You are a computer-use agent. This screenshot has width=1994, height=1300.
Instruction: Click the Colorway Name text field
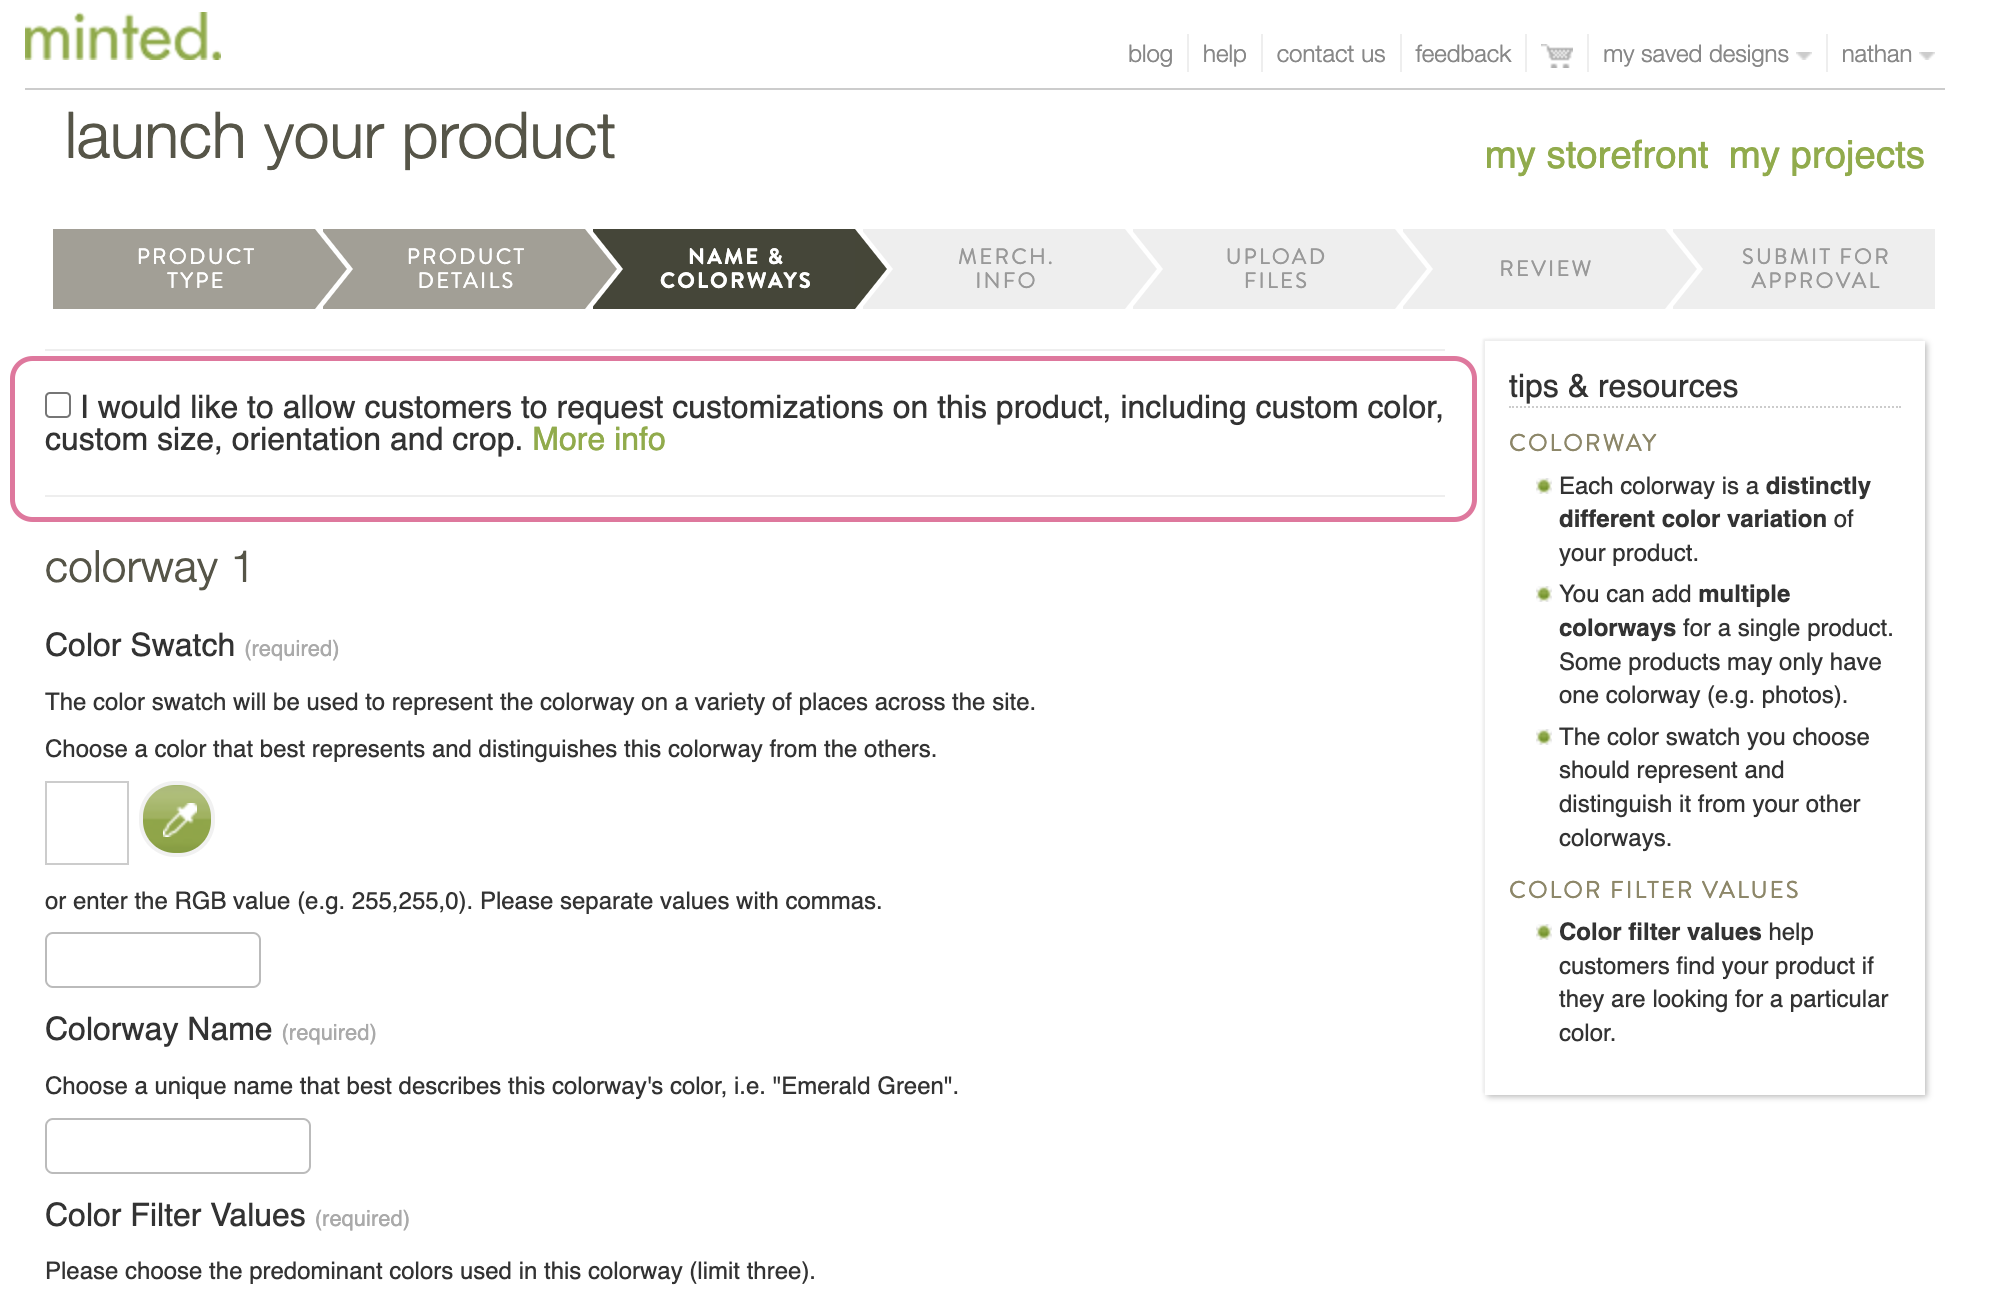pos(178,1146)
